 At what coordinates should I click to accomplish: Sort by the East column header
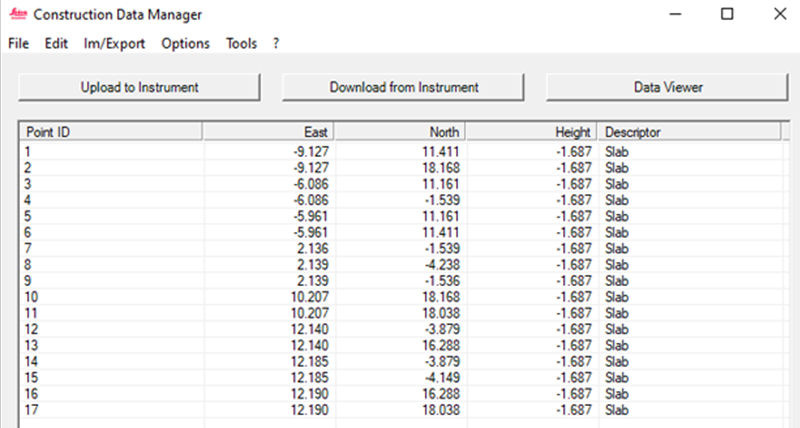(268, 132)
